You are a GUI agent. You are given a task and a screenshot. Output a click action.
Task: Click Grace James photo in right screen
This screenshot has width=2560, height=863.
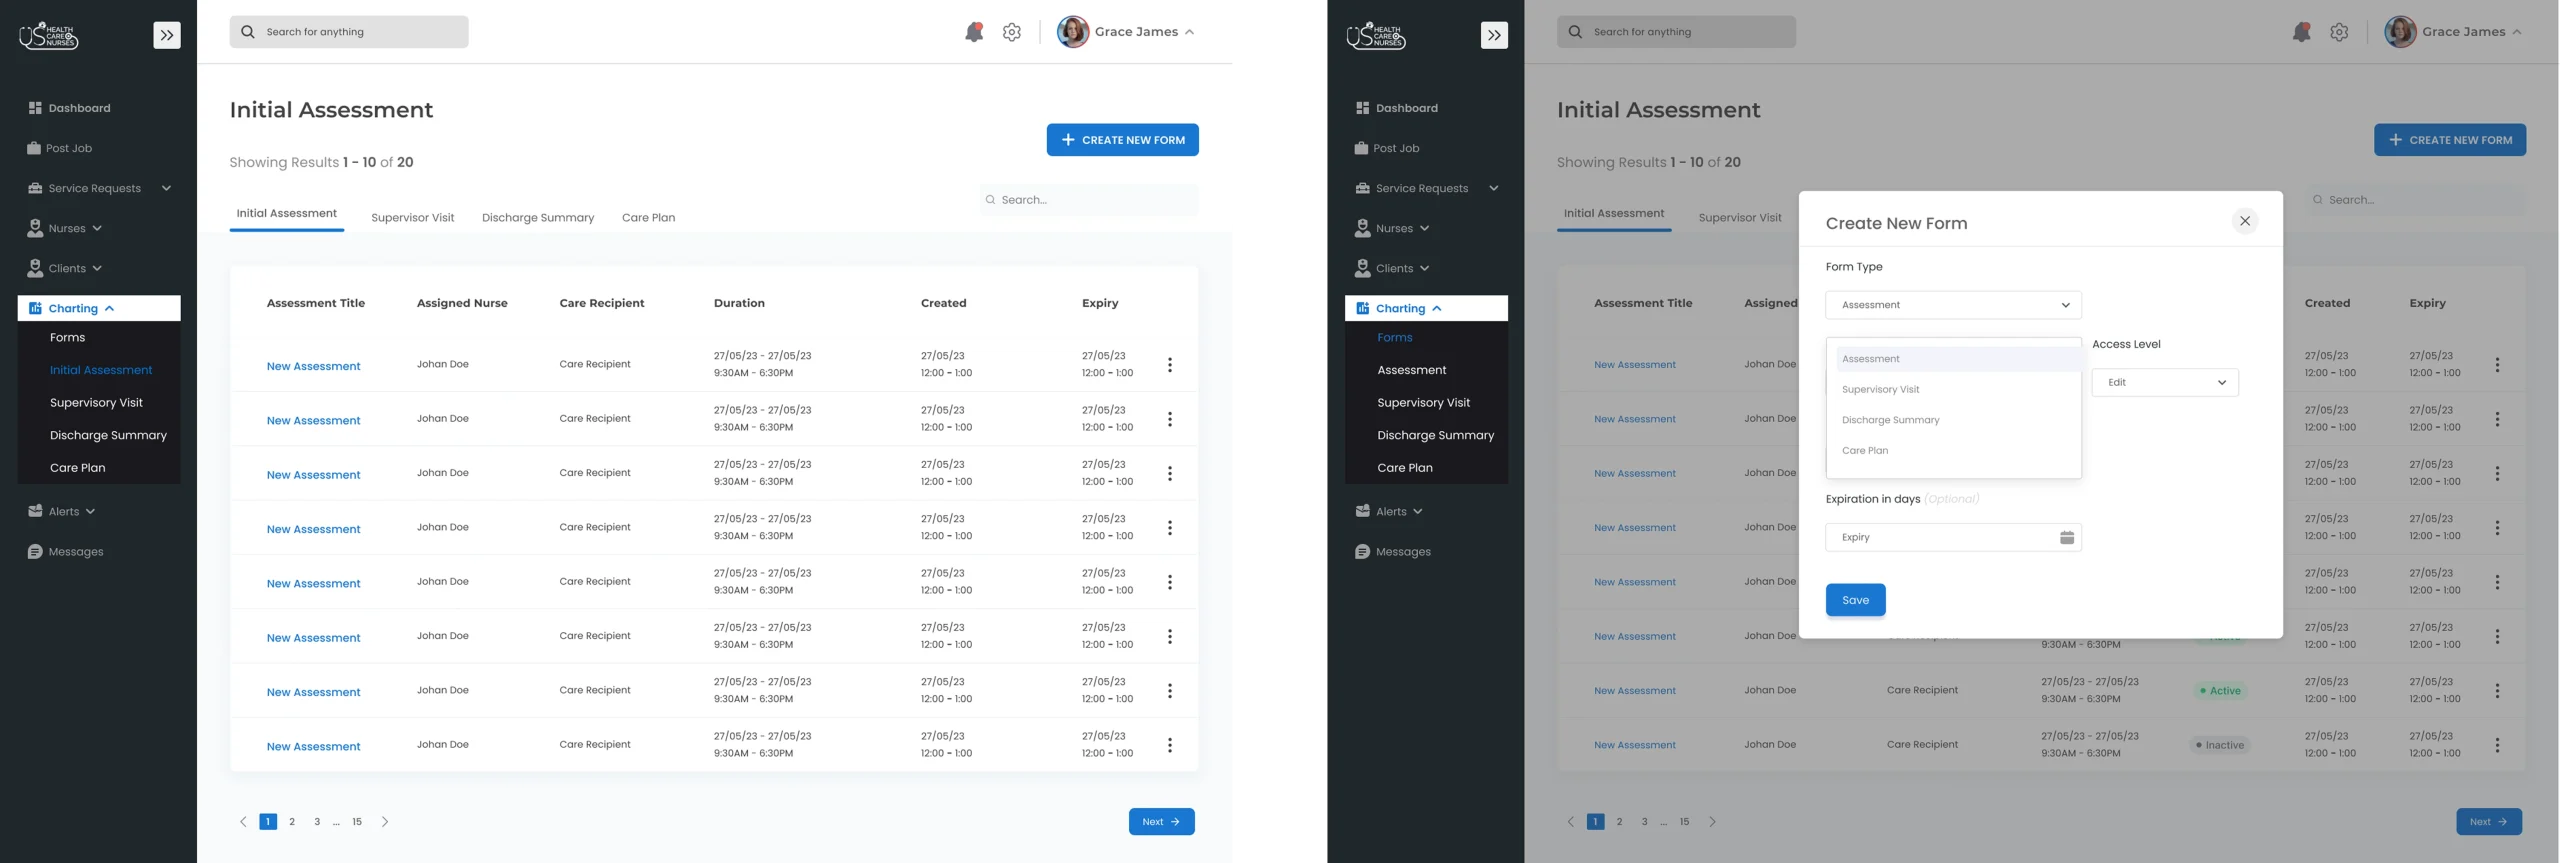click(2400, 32)
